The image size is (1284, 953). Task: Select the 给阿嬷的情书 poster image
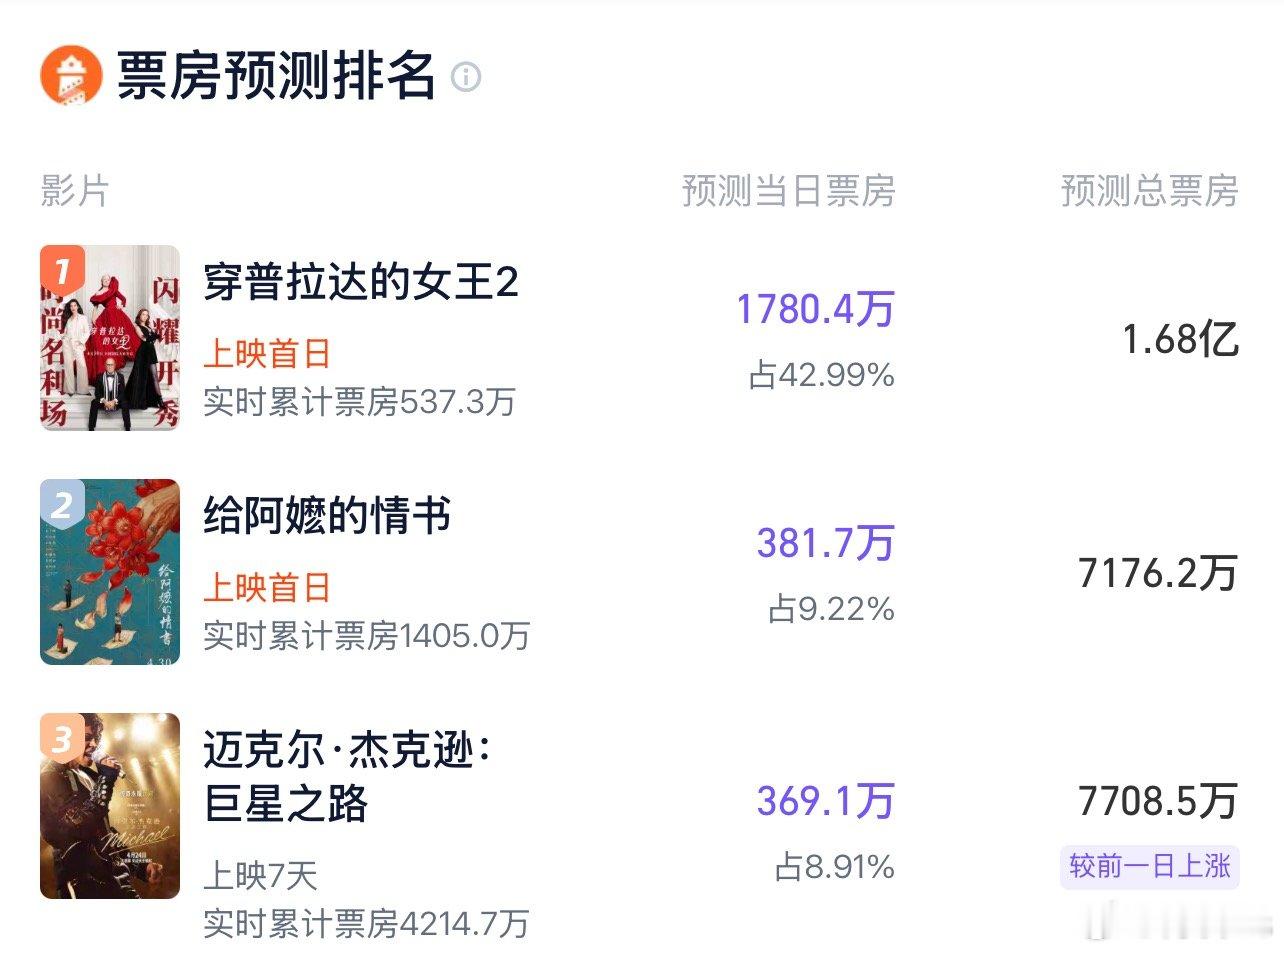coord(110,572)
